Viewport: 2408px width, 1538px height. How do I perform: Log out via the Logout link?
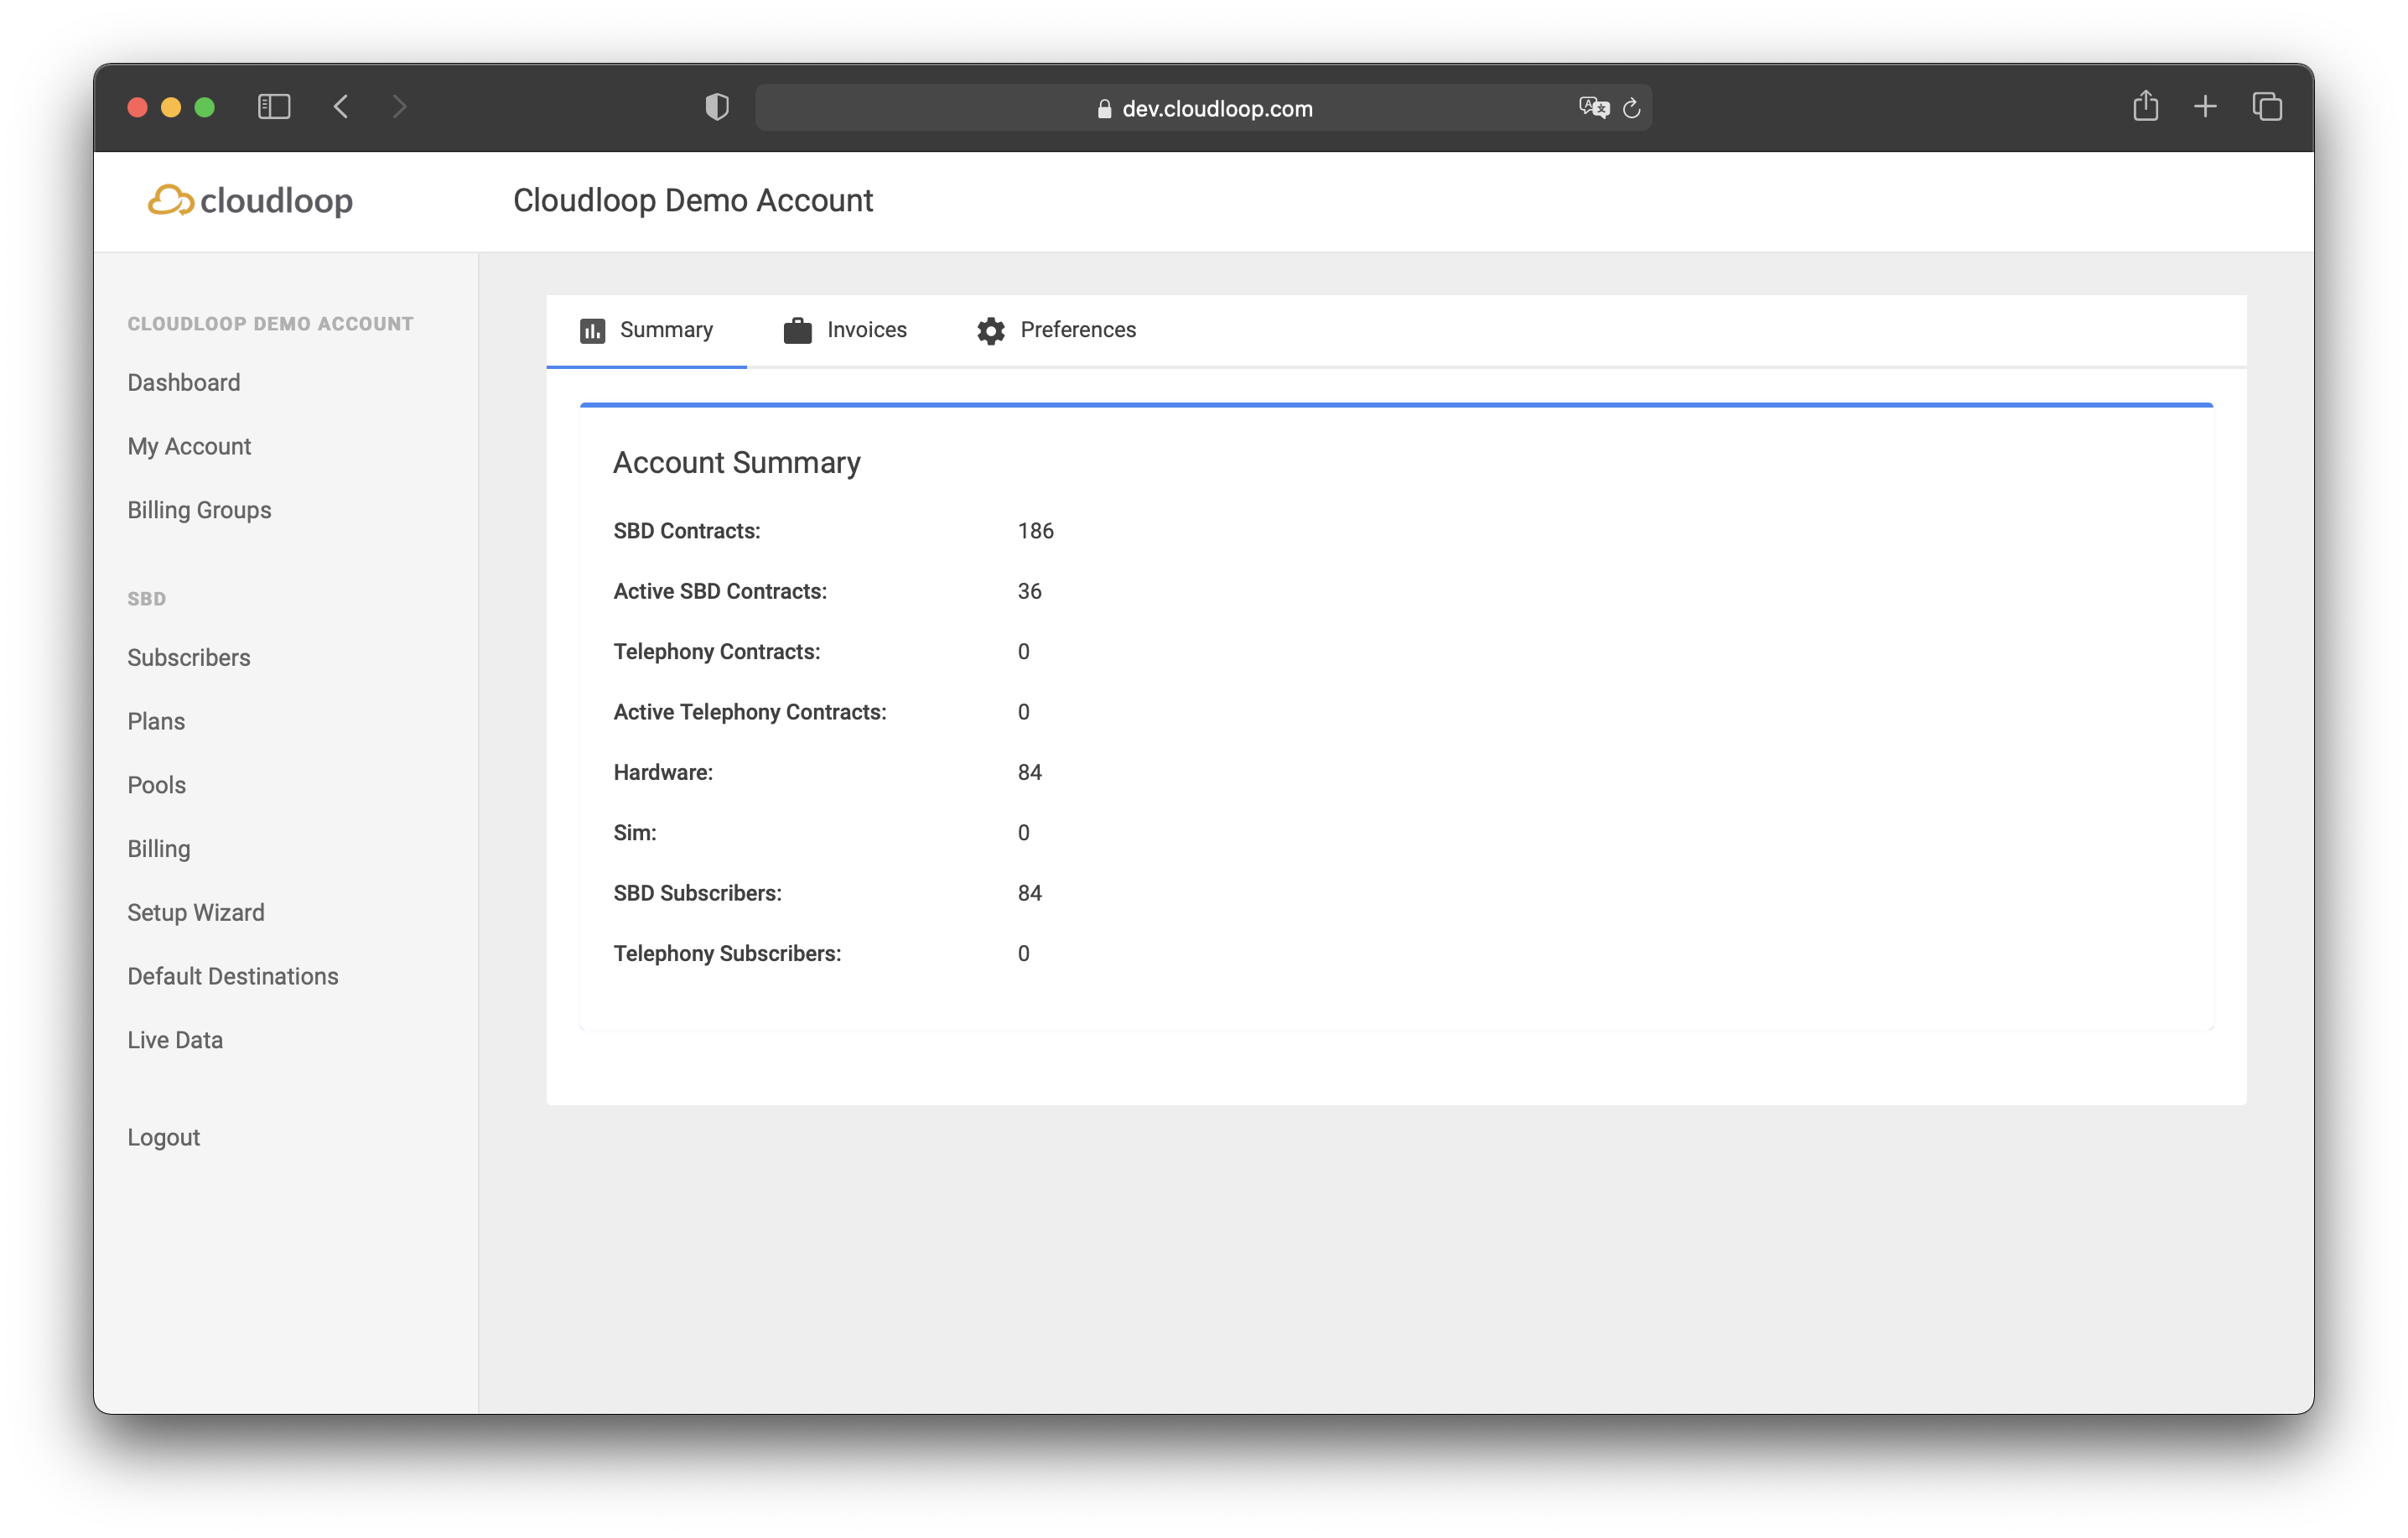click(x=164, y=1137)
